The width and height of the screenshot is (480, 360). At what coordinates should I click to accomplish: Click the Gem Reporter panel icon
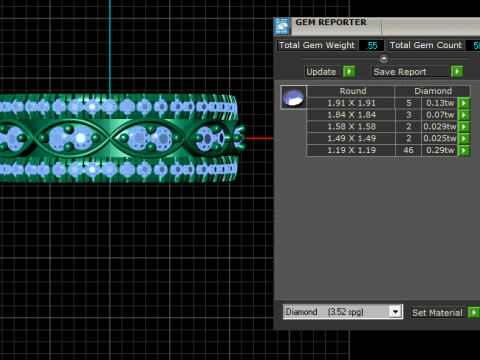[282, 26]
